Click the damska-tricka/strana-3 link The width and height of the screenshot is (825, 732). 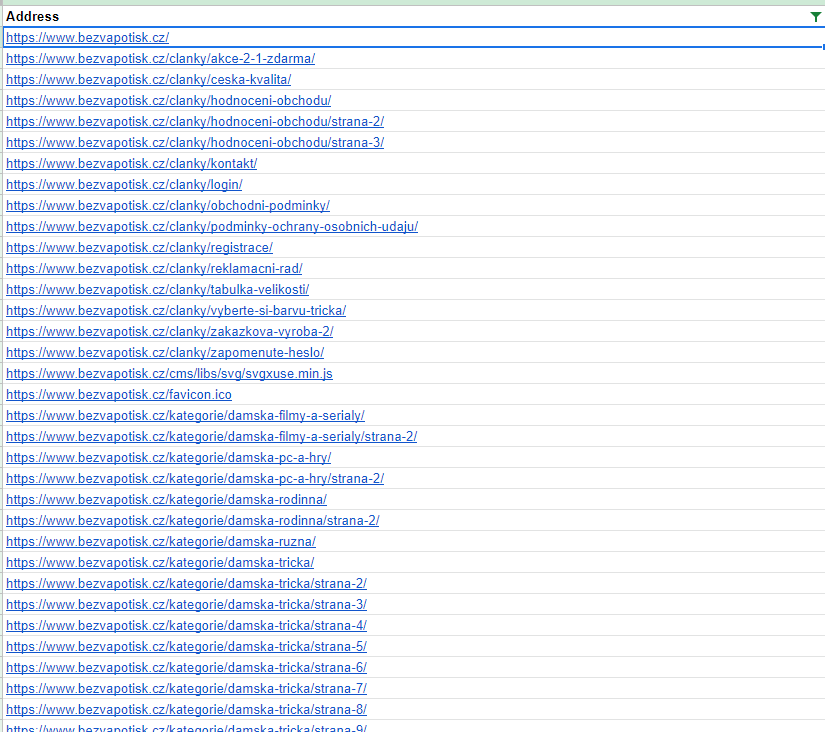coord(186,605)
